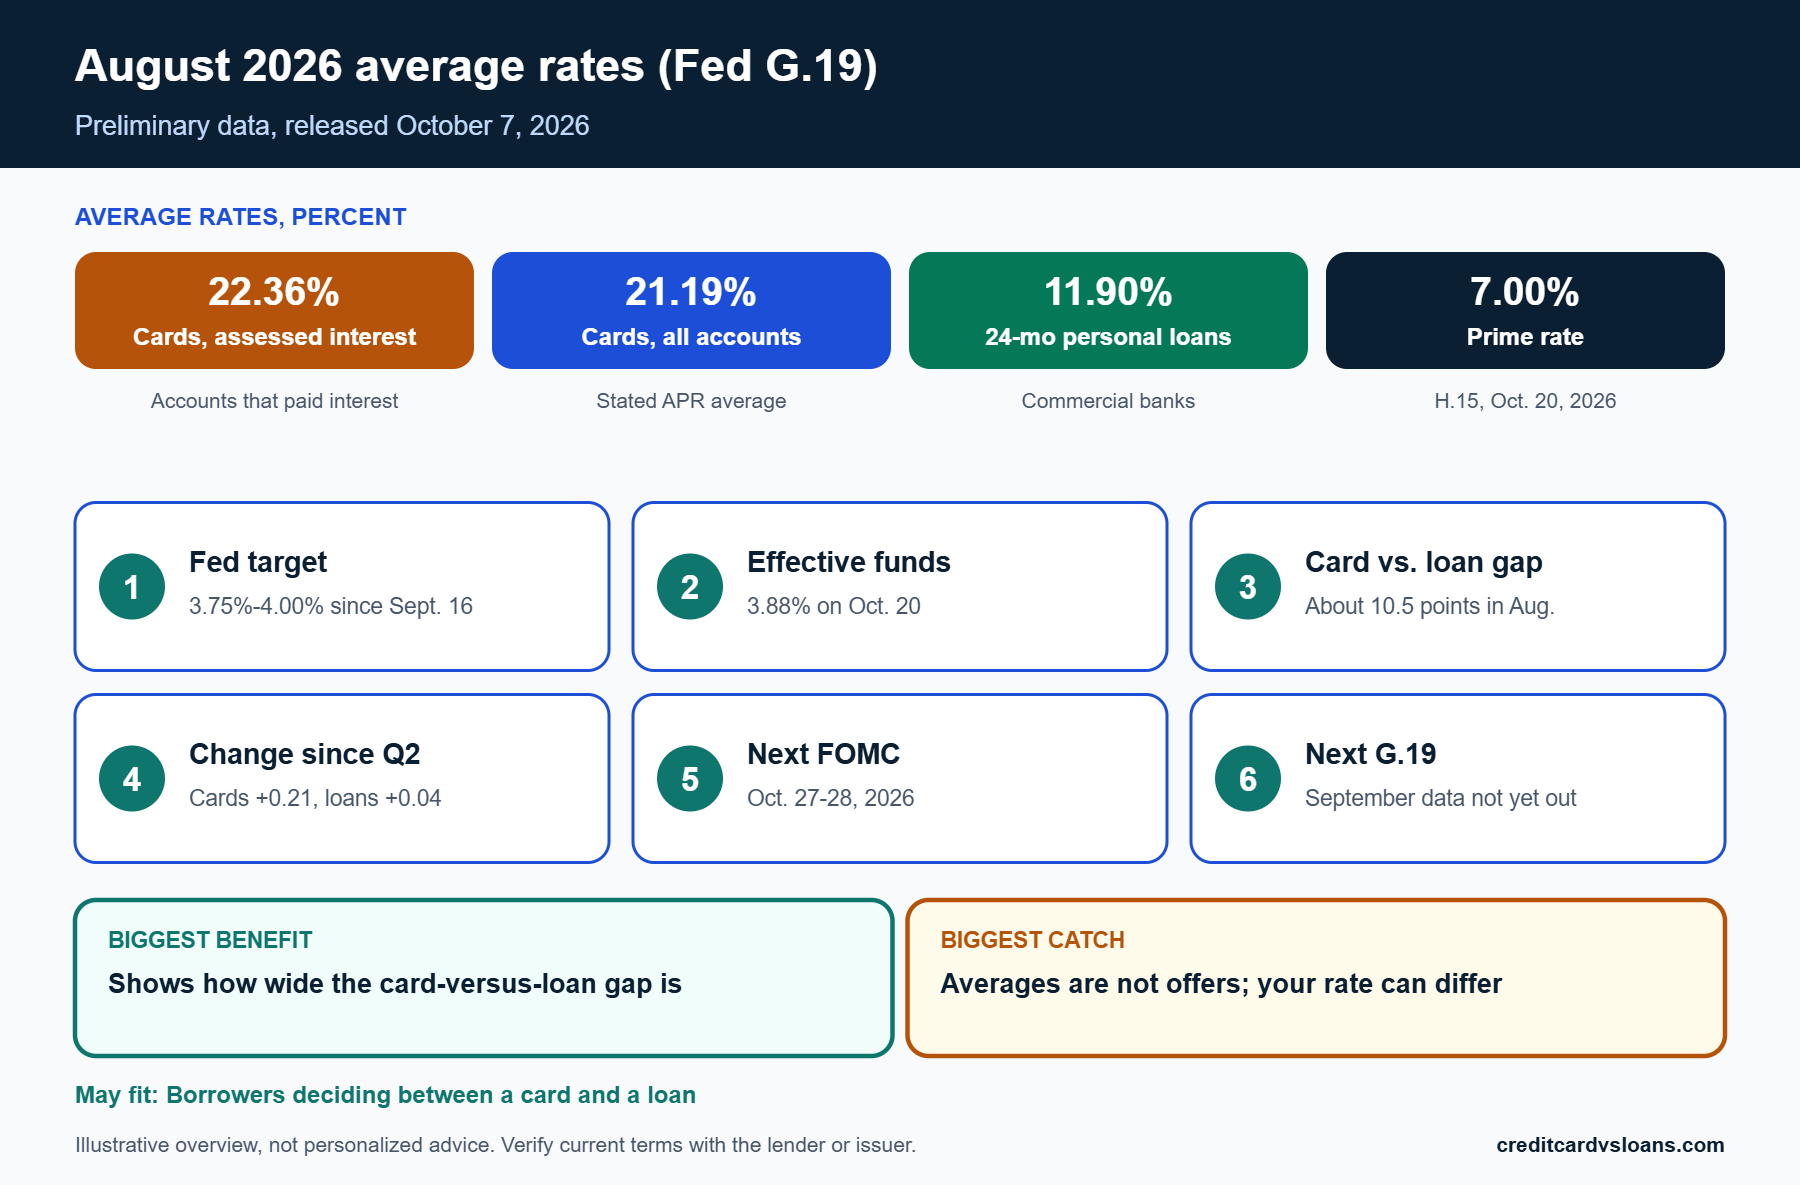Click the text 'Cards +0.21, loans +0.04'

(315, 798)
